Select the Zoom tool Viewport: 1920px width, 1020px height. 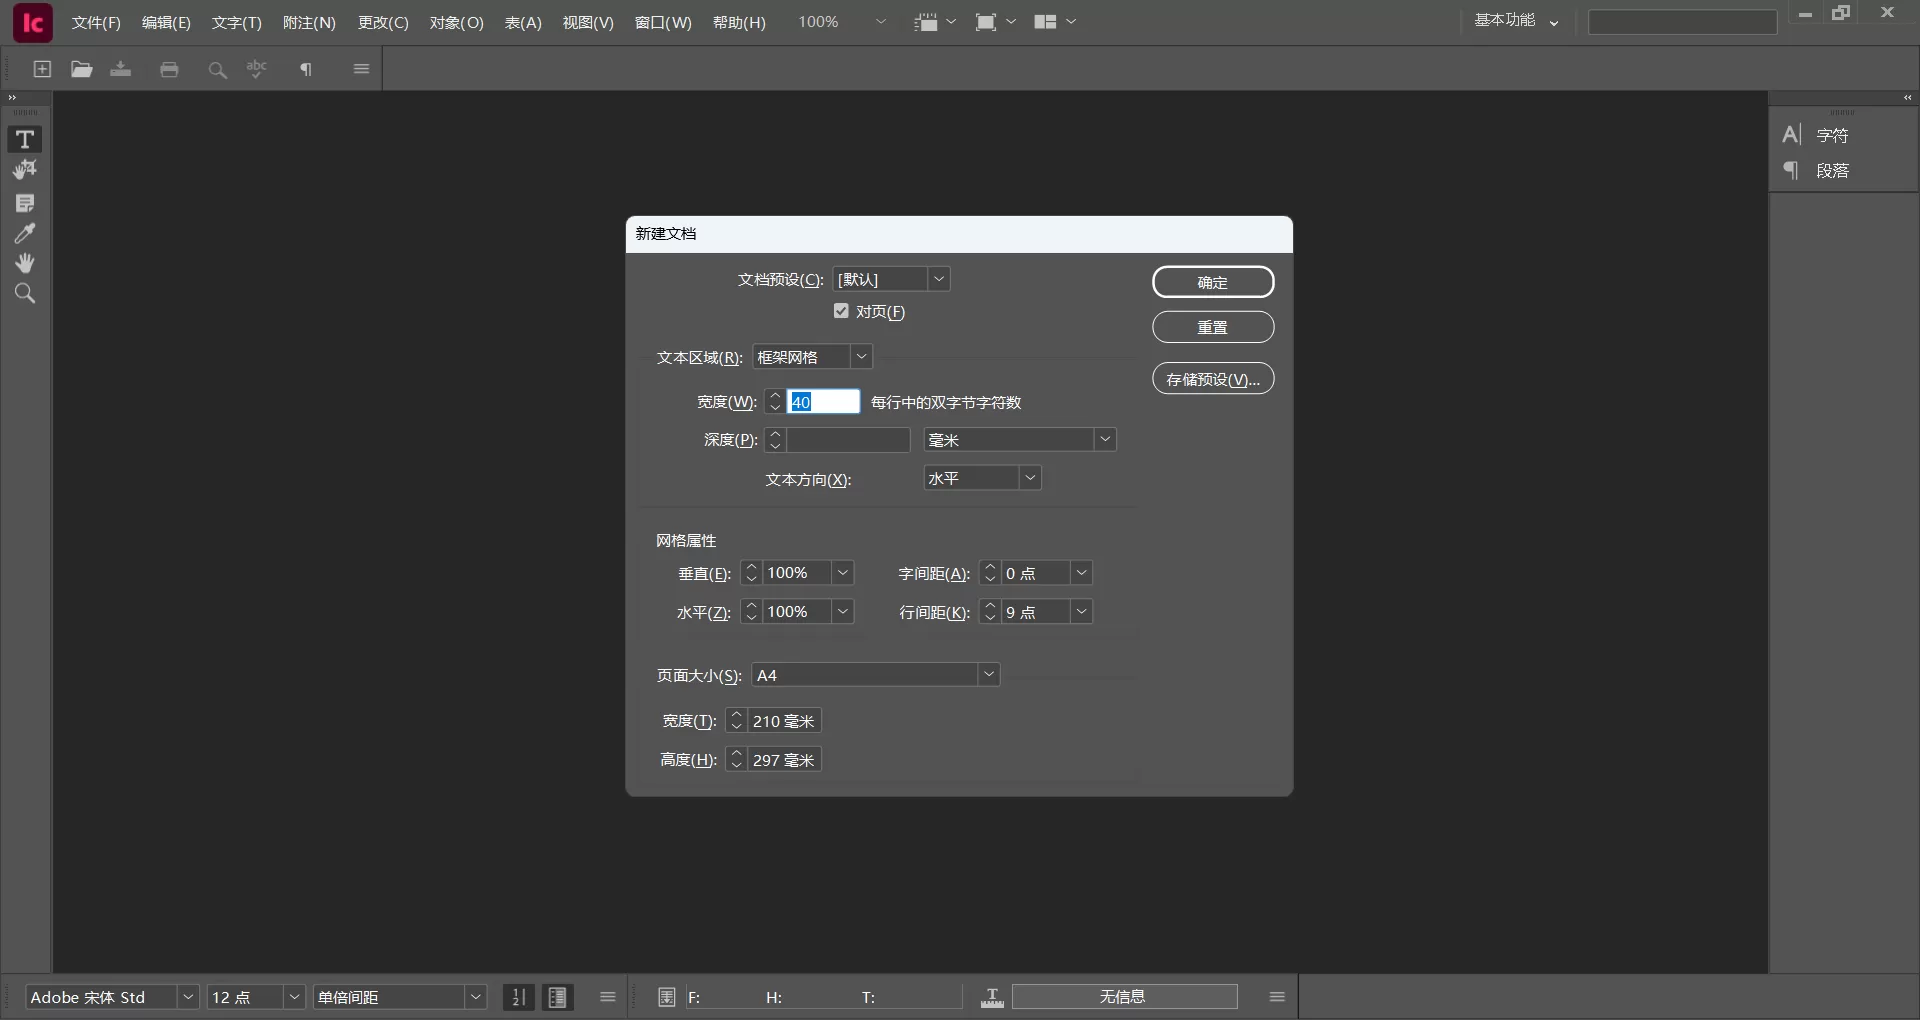(x=24, y=293)
